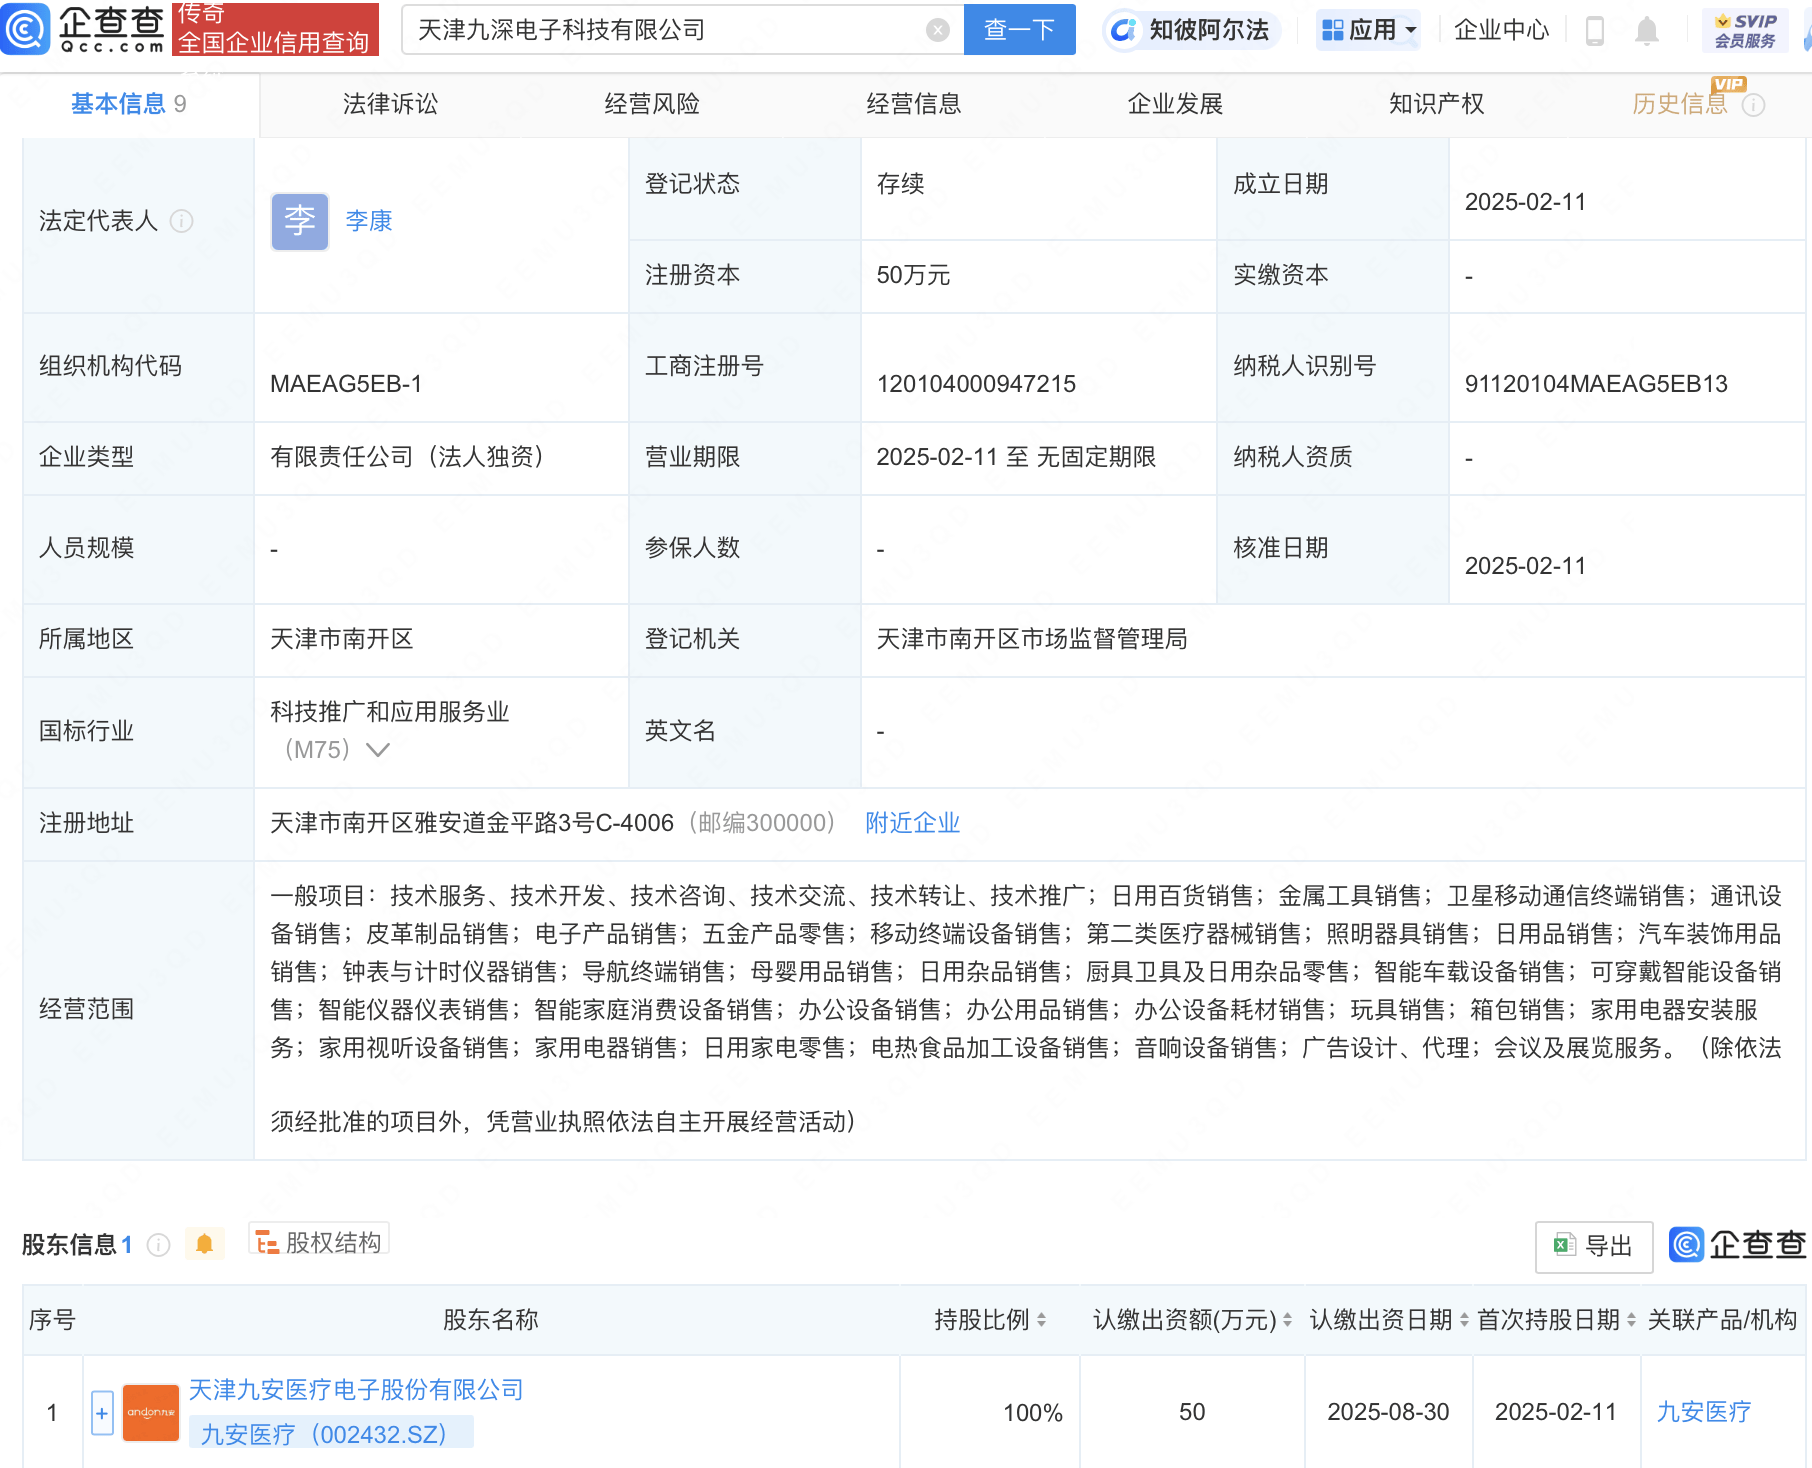
Task: Click the orange bell shareholder alert icon
Action: coord(205,1244)
